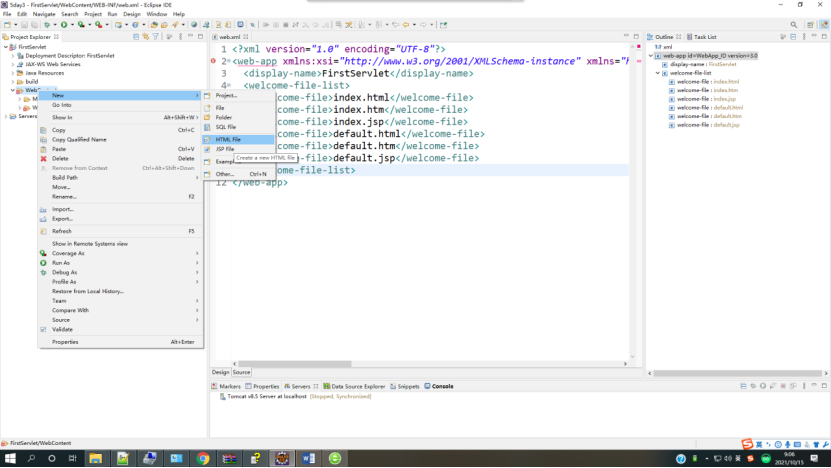The image size is (831, 468).
Task: Click the Open Perspective icon
Action: click(x=810, y=25)
